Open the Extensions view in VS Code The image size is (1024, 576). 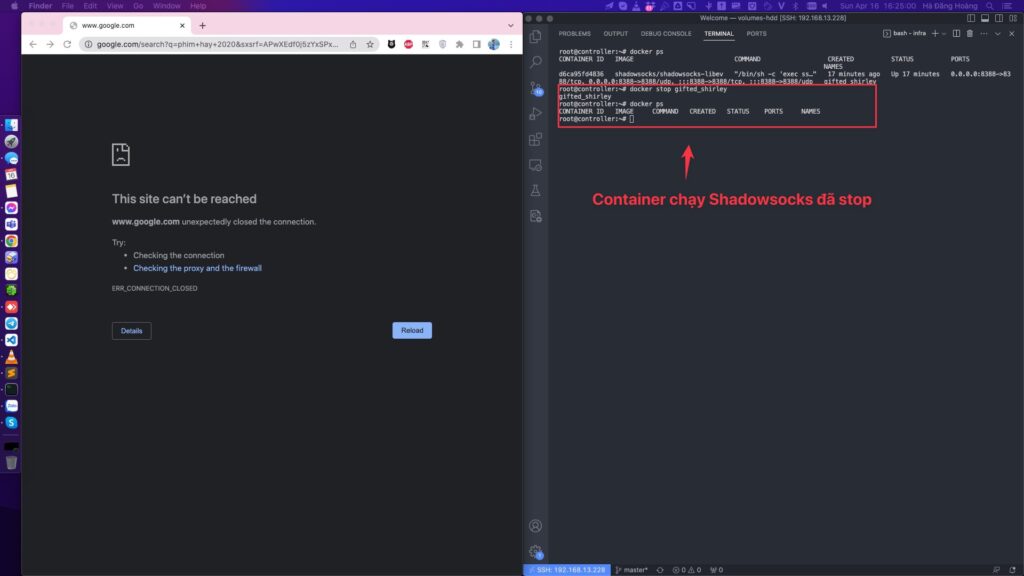tap(536, 139)
